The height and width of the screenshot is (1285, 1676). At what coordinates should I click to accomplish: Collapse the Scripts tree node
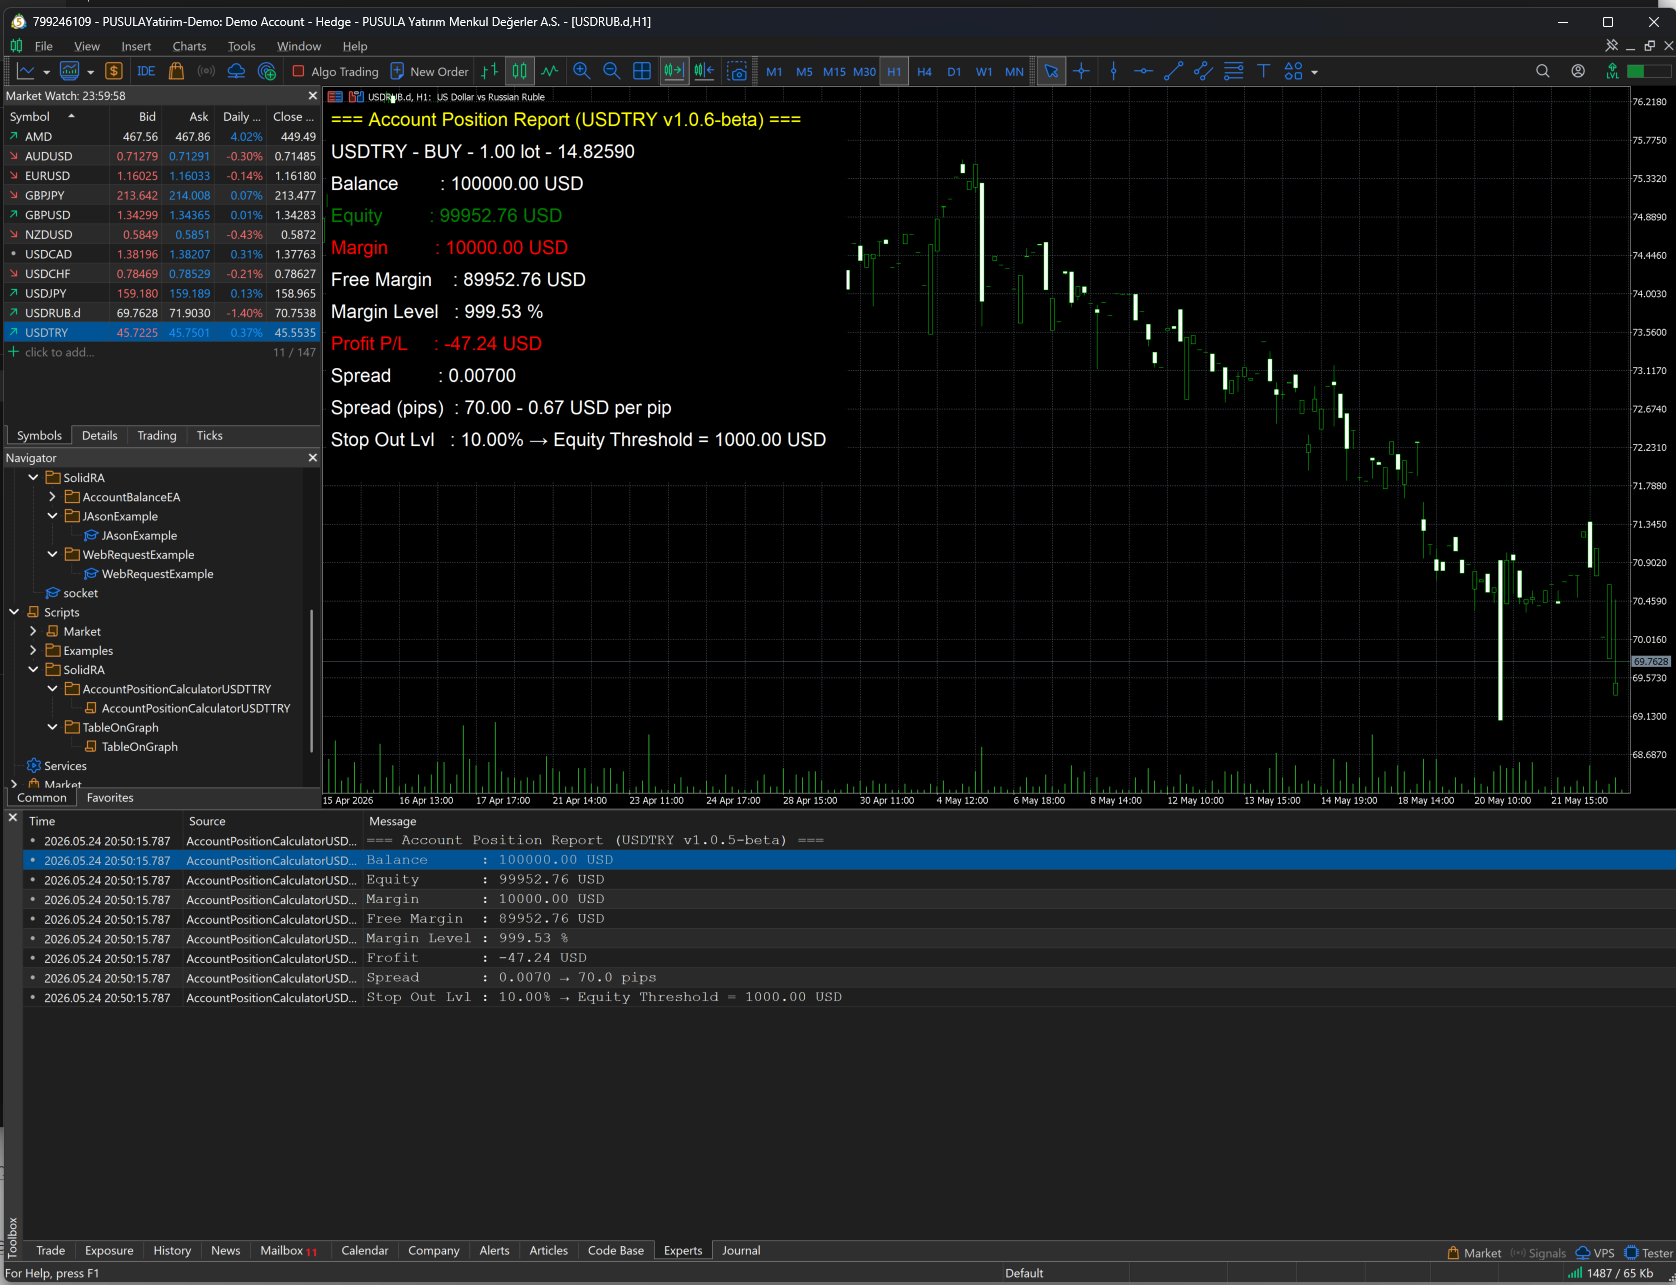coord(14,612)
